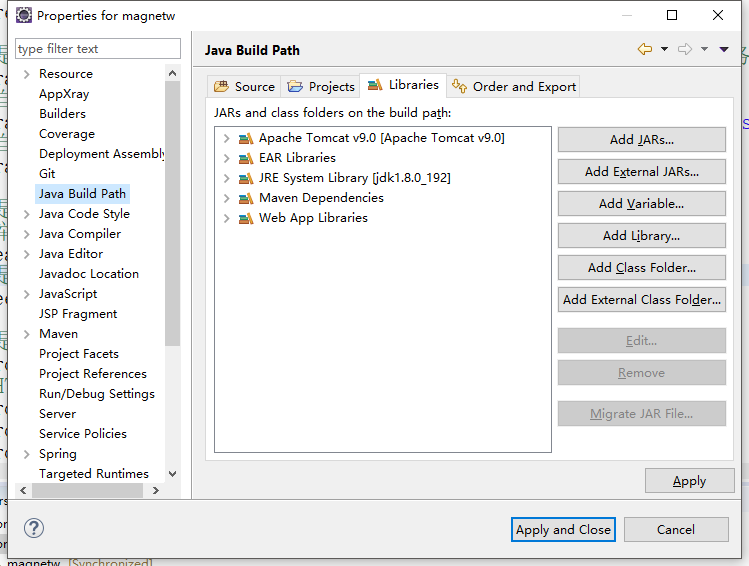Click the Apache Tomcat v9.0 library icon
Viewport: 749px width, 566px height.
click(246, 139)
